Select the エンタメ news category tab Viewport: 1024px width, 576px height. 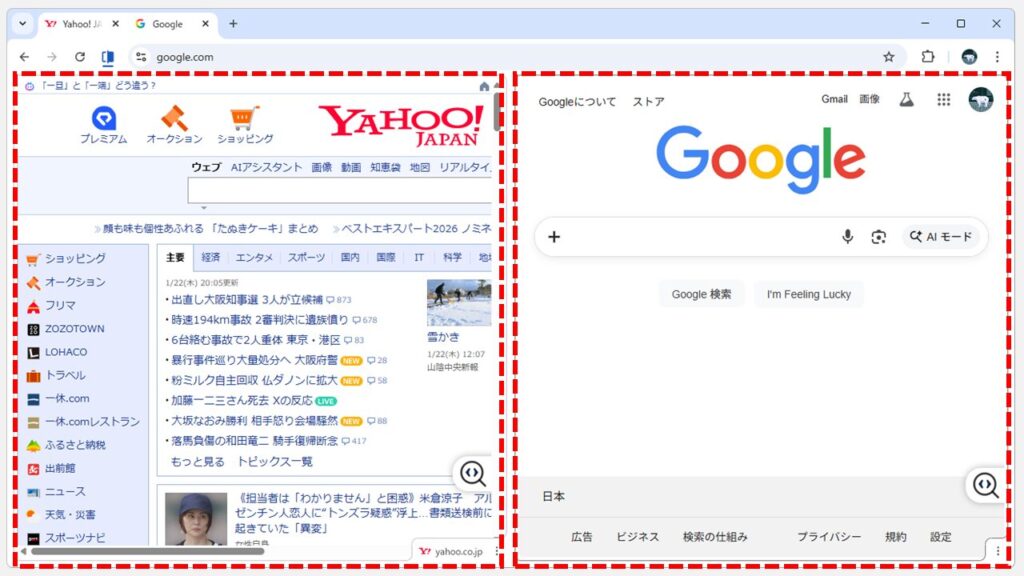254,257
